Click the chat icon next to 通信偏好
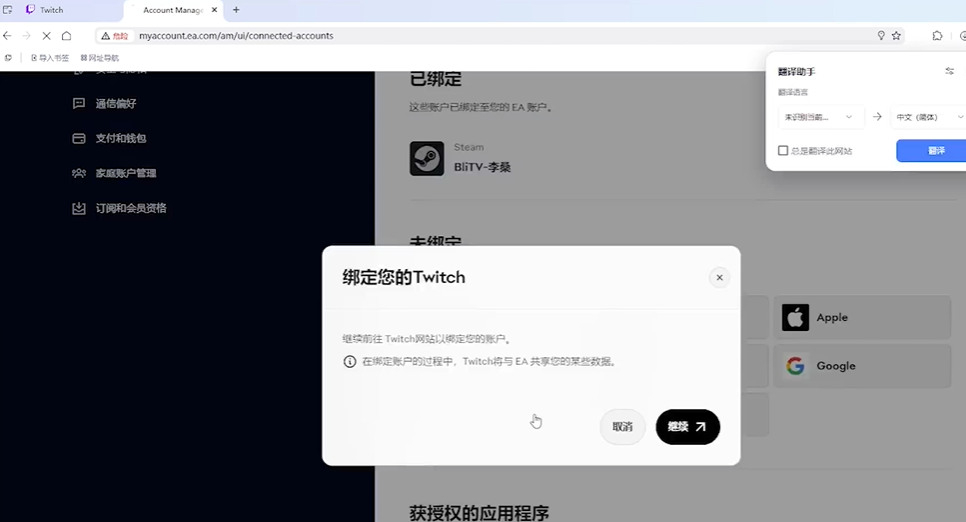The image size is (966, 522). pos(79,104)
